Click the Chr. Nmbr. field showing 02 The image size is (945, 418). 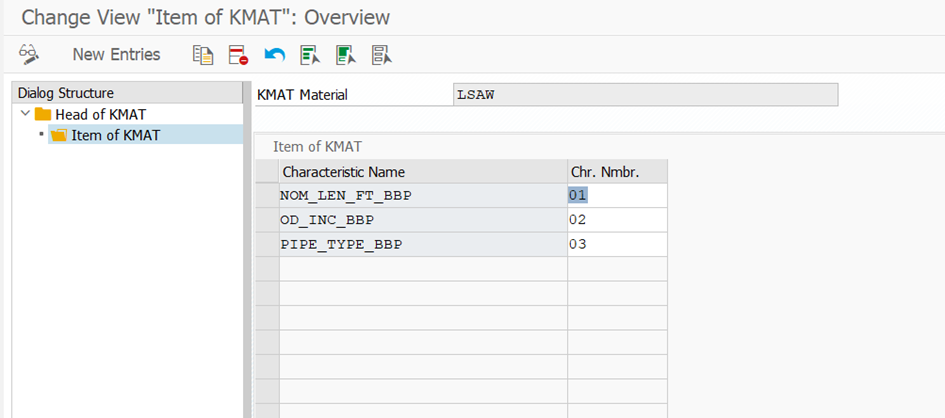(616, 220)
